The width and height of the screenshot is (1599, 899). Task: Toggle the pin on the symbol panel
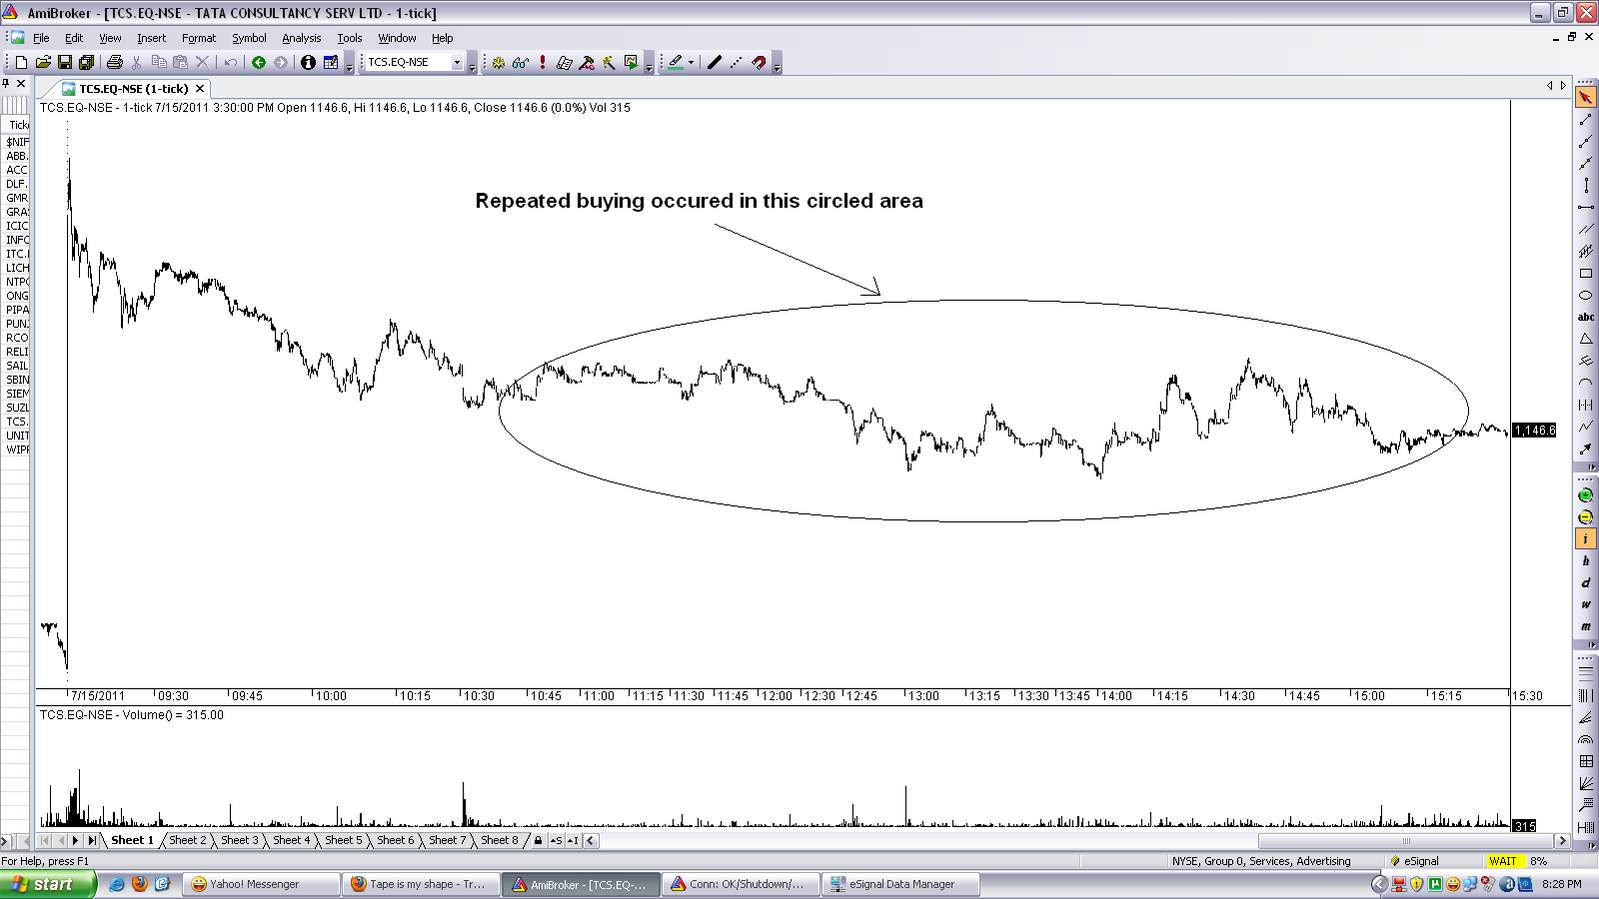coord(6,84)
